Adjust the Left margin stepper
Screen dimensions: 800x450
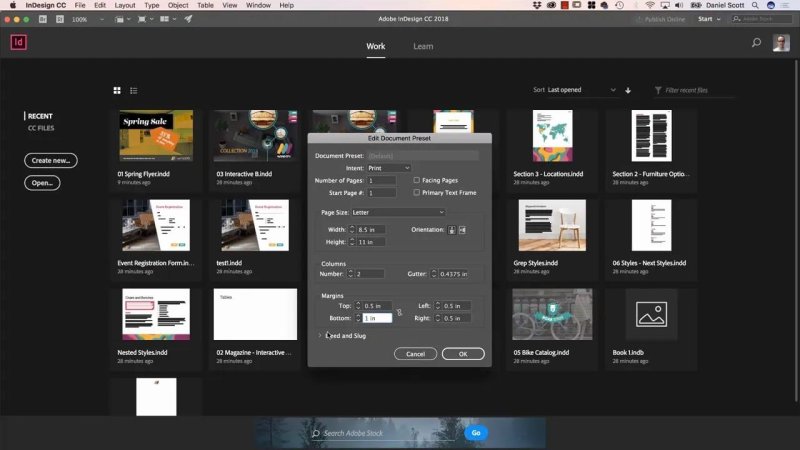tap(437, 306)
